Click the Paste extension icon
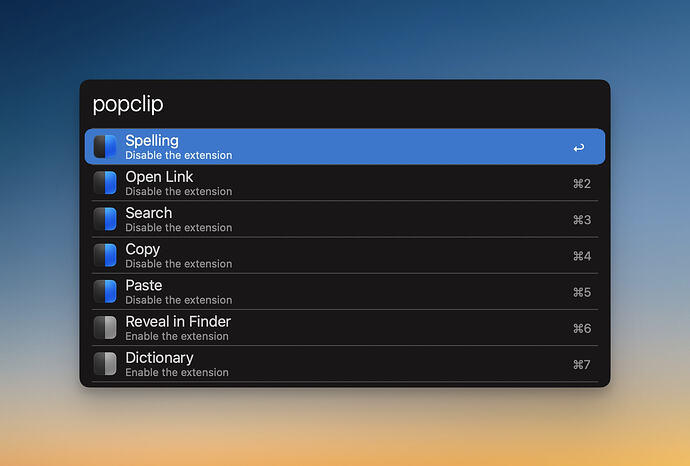Viewport: 690px width, 466px height. tap(105, 291)
